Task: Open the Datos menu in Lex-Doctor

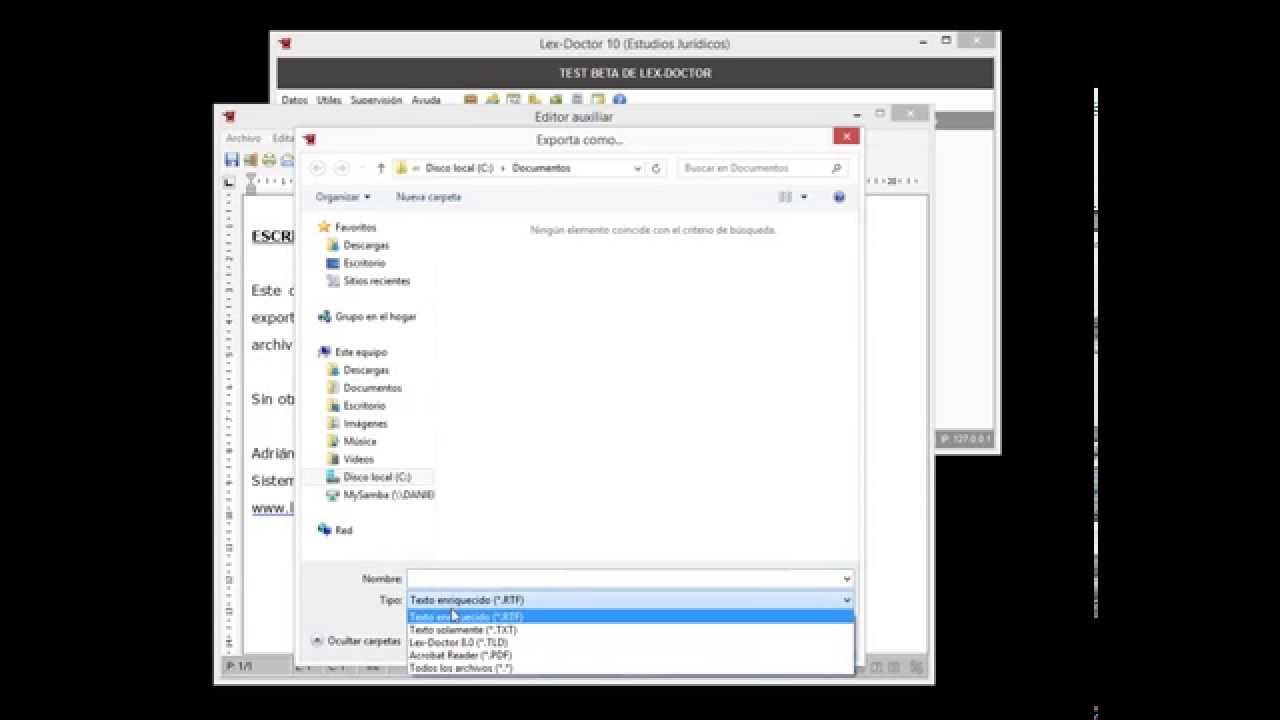Action: point(294,100)
